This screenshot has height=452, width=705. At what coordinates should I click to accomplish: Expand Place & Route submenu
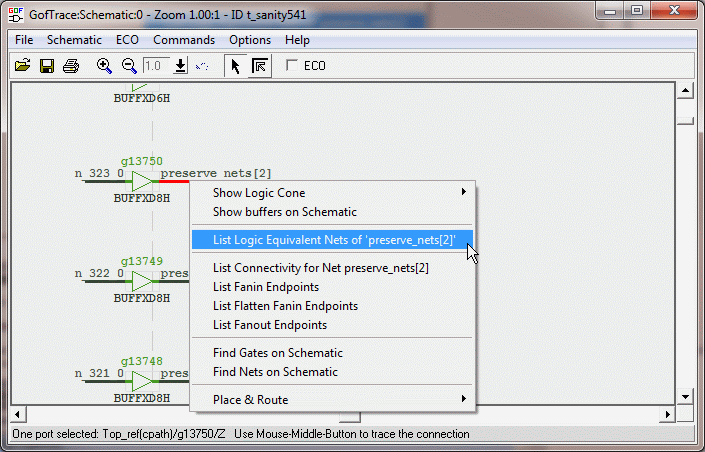click(332, 400)
